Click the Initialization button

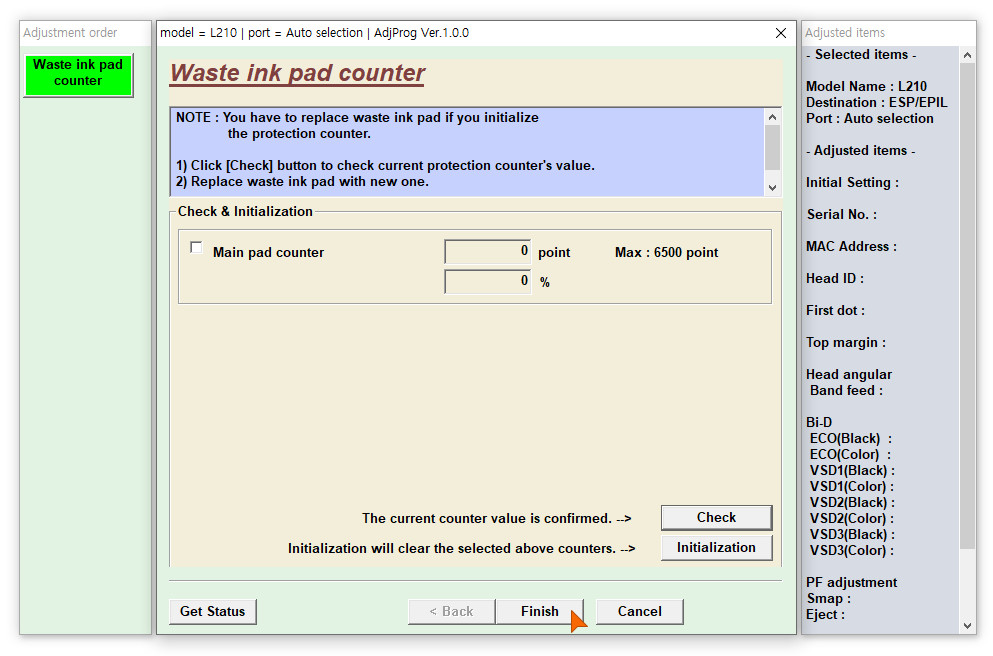(716, 548)
